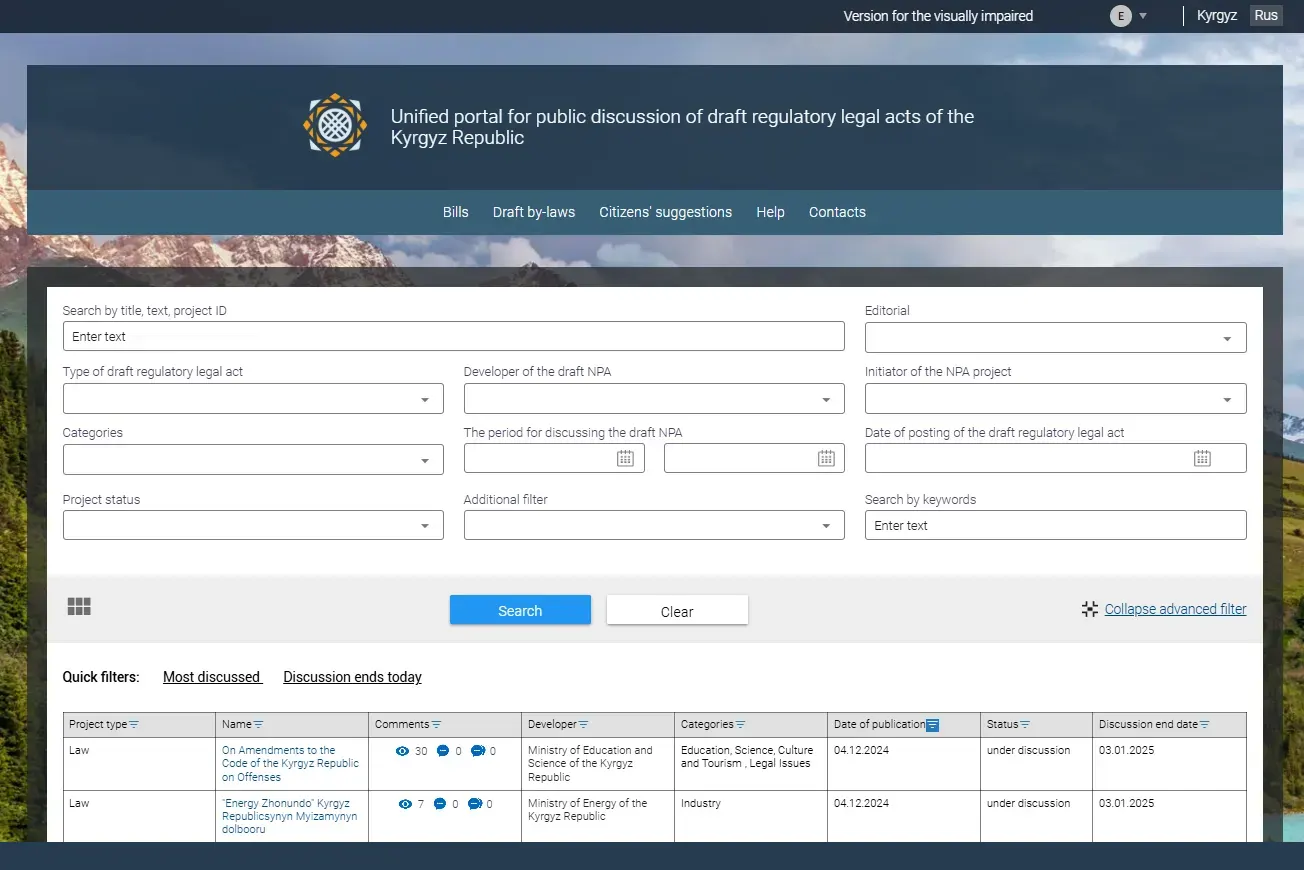Open Version for the visually impaired

pos(938,16)
